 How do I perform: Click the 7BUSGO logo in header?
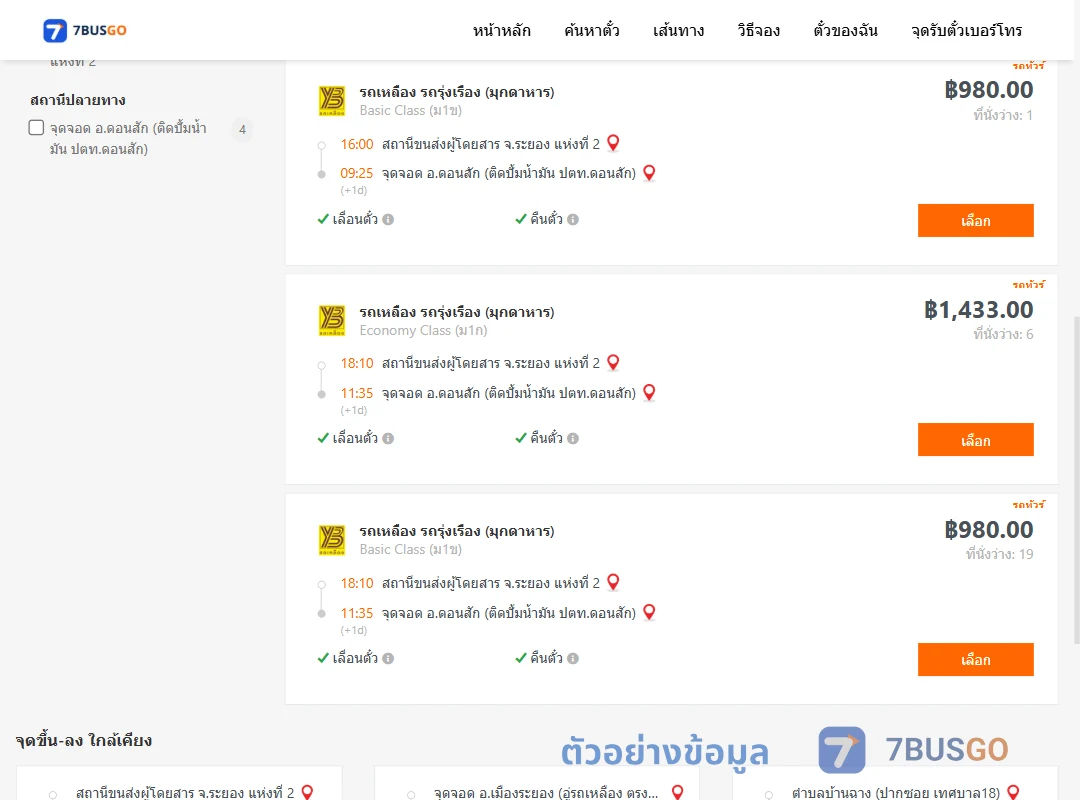pos(85,30)
